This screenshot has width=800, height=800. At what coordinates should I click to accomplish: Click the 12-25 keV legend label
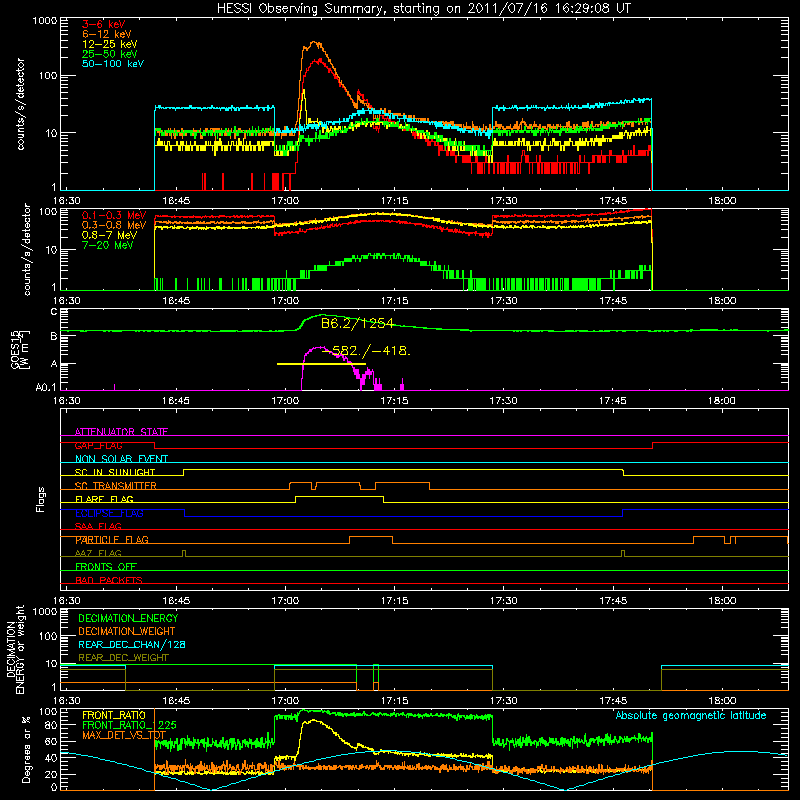click(x=110, y=44)
